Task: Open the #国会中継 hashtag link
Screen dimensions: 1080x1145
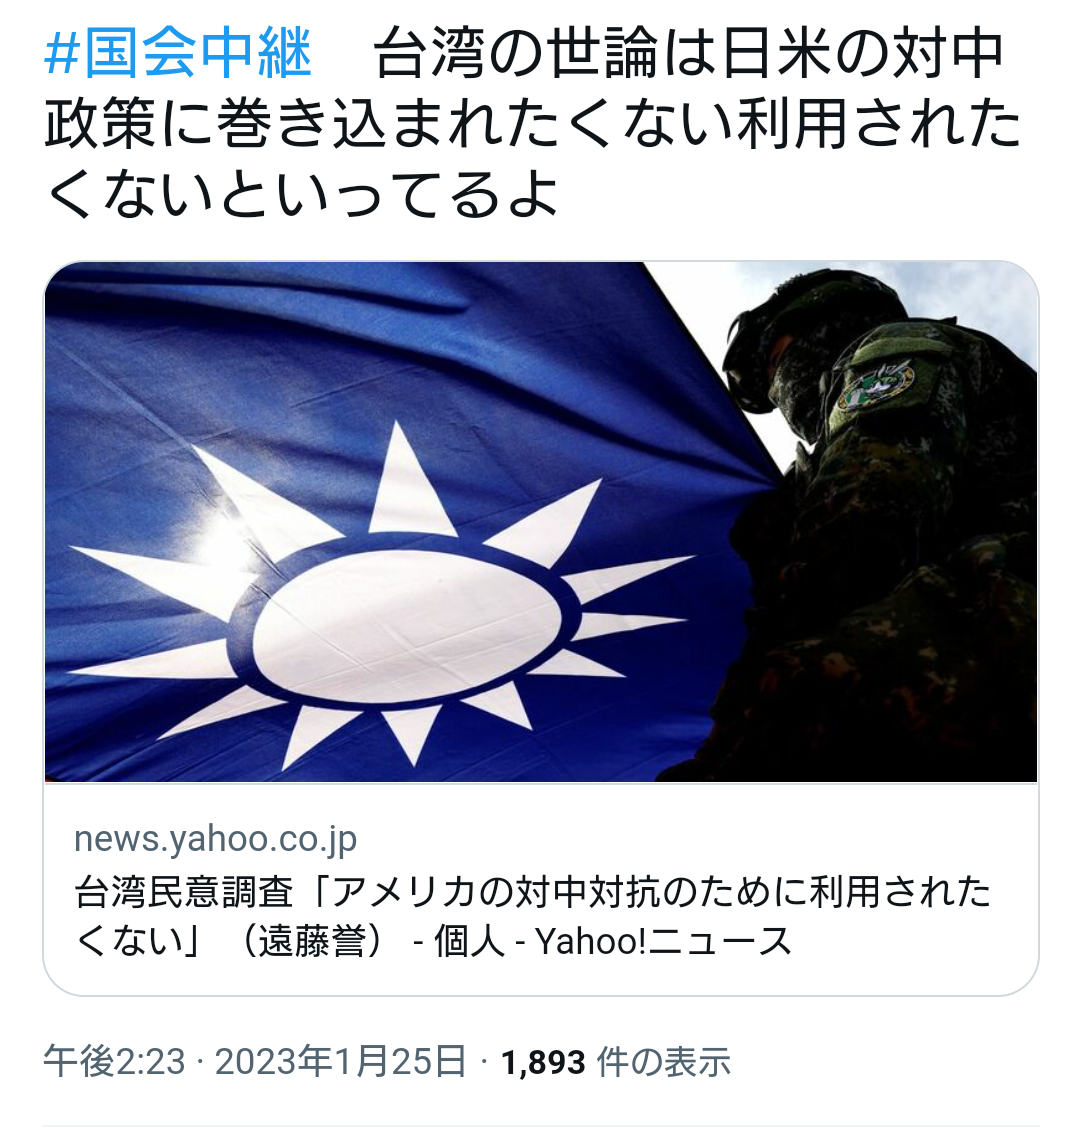Action: coord(178,53)
